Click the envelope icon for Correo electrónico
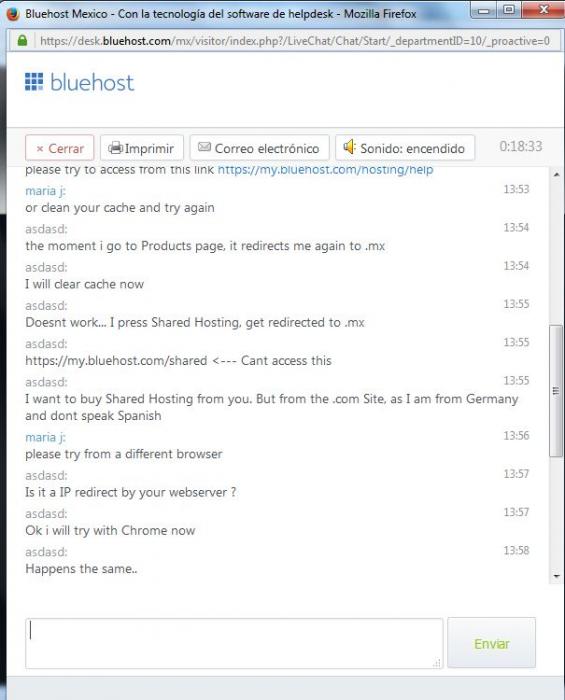This screenshot has height=700, width=565. point(204,147)
